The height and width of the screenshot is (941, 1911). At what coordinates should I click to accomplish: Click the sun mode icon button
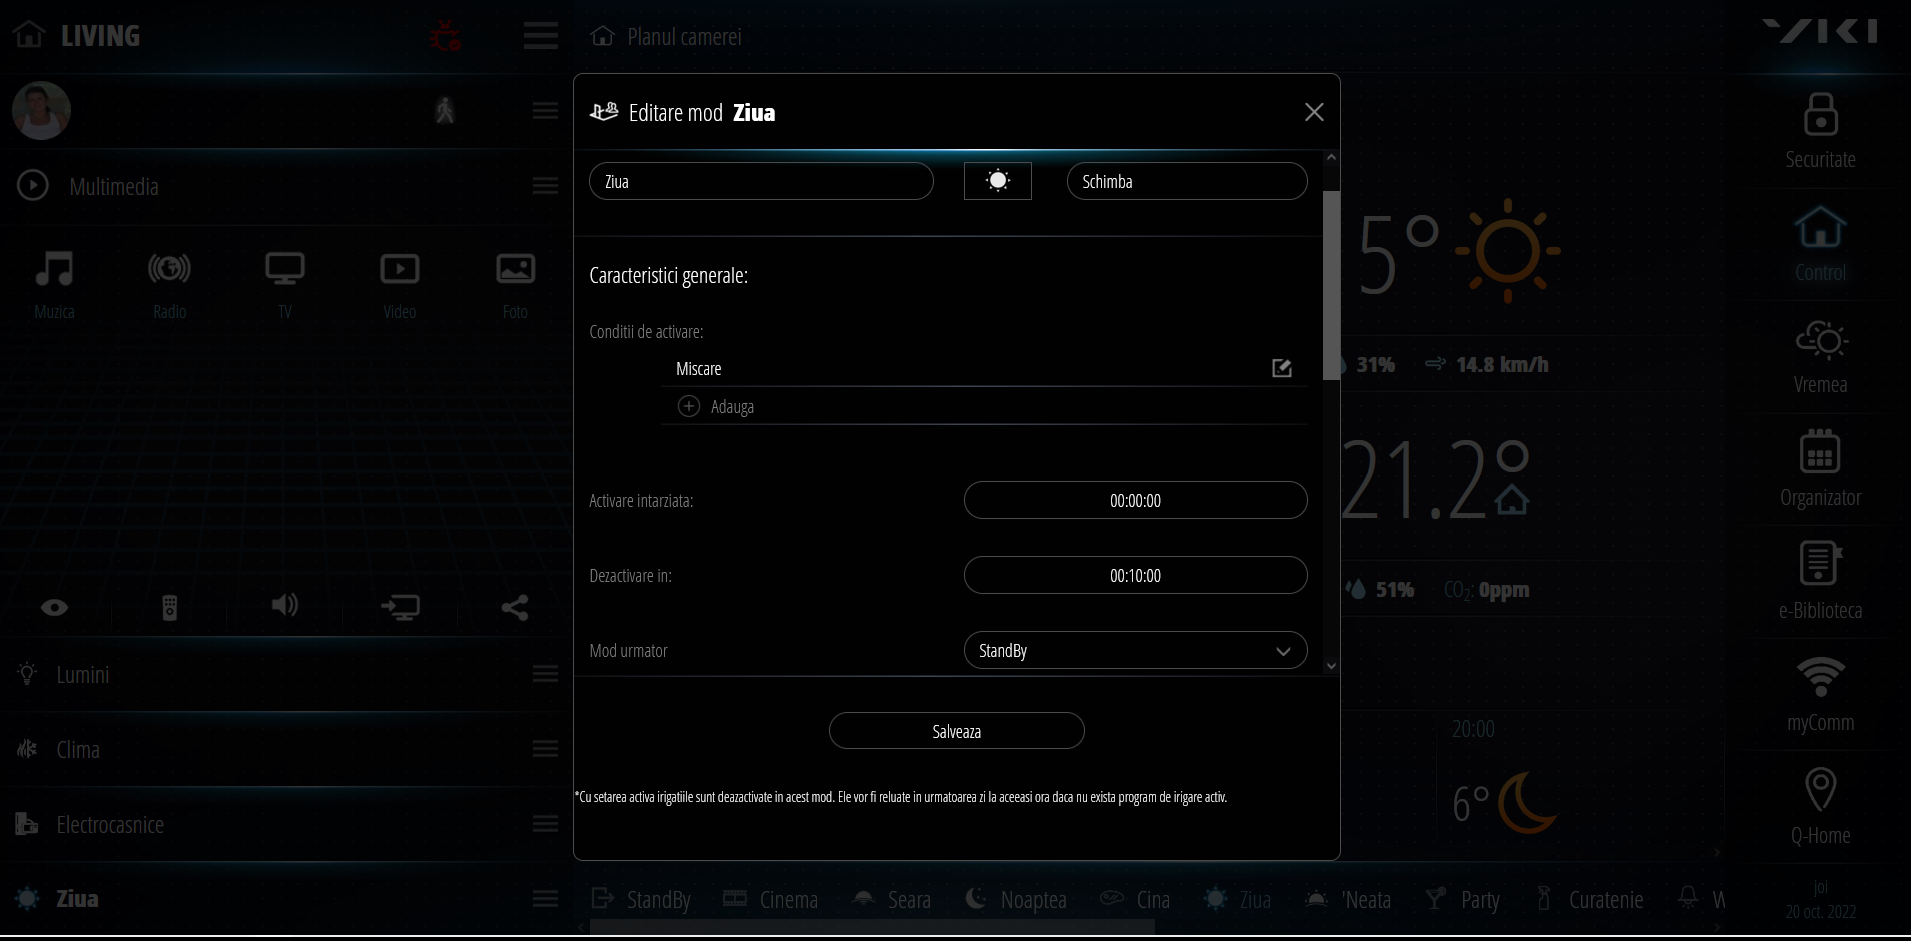pyautogui.click(x=997, y=181)
